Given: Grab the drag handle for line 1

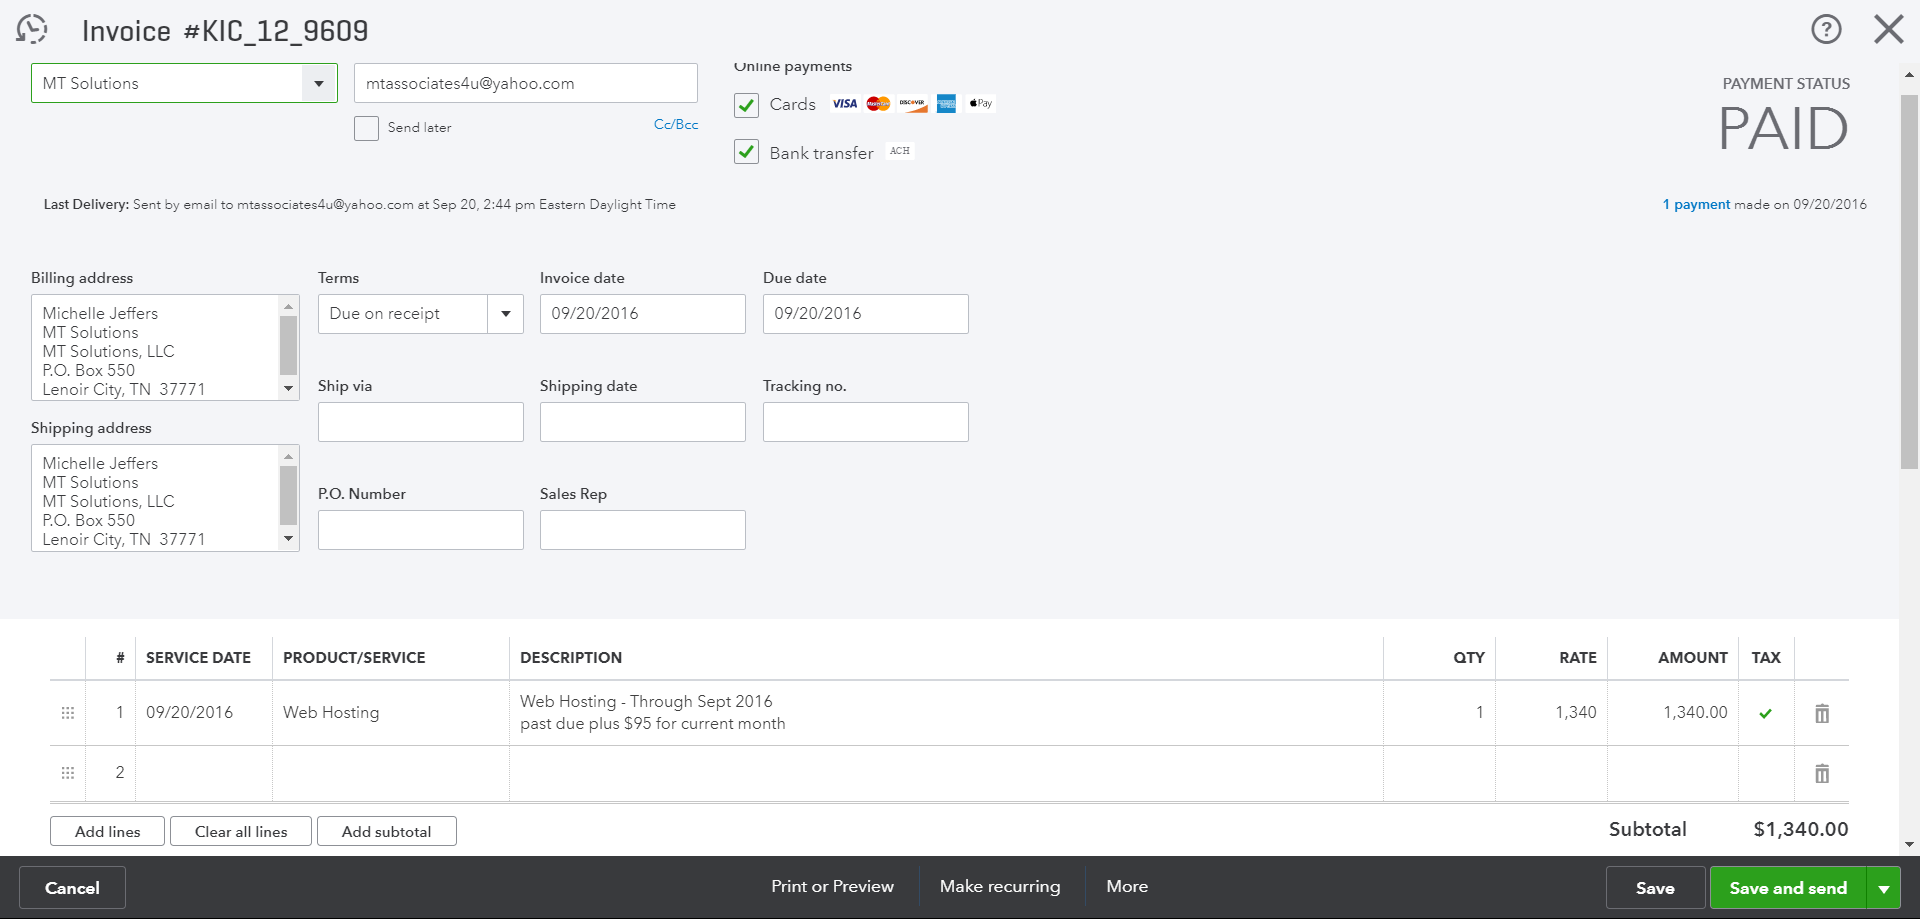Looking at the screenshot, I should 68,713.
